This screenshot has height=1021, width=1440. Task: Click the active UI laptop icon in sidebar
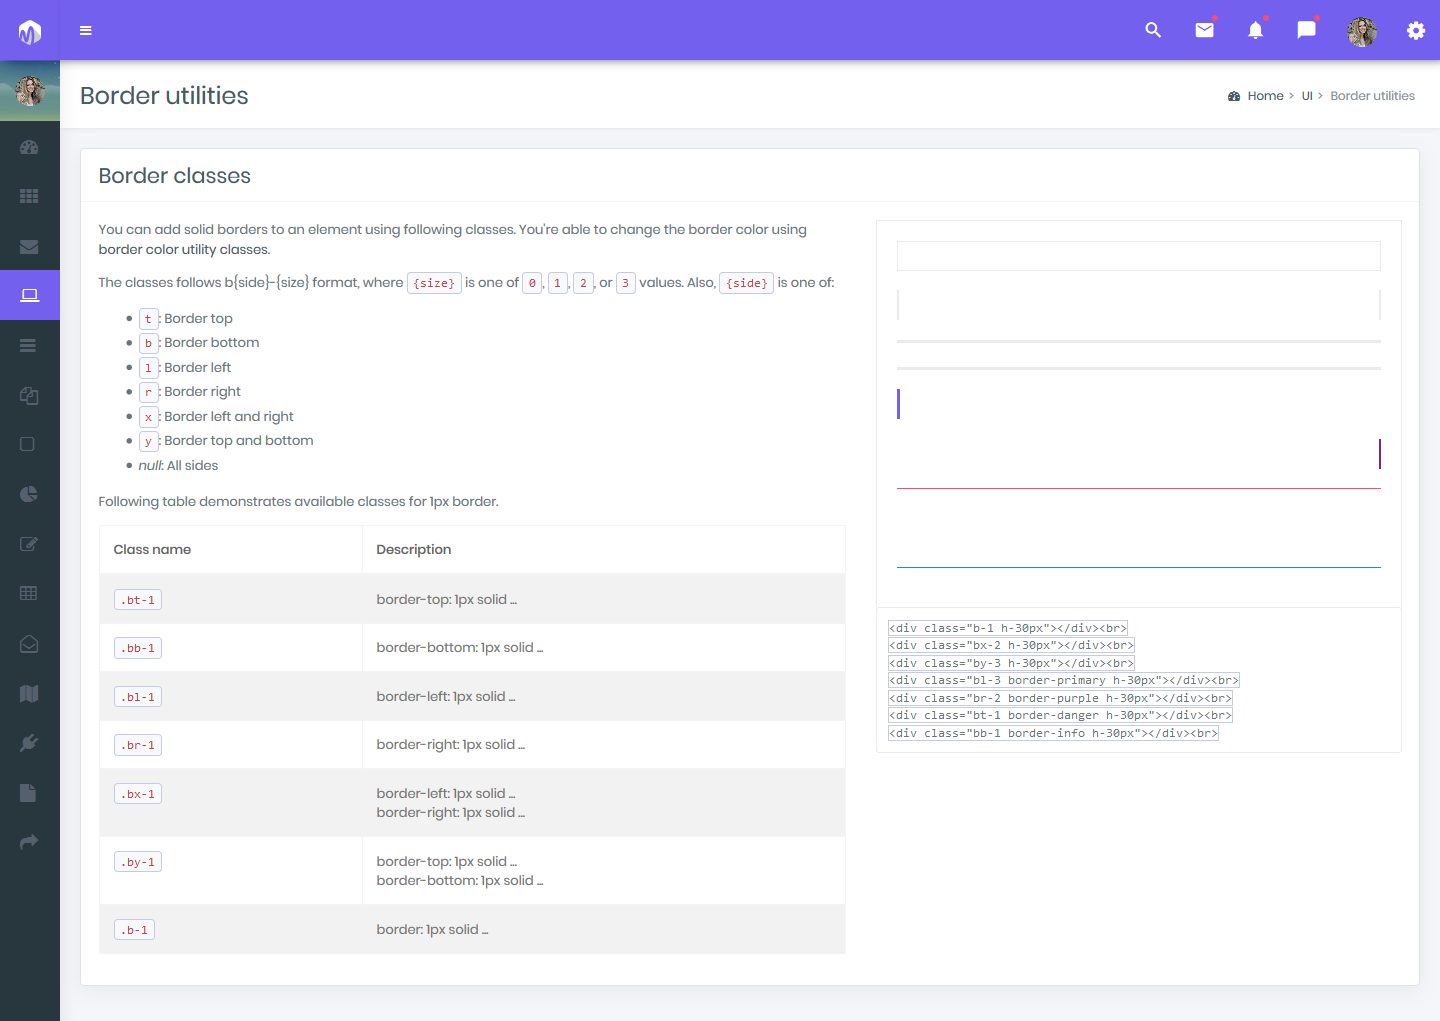29,294
